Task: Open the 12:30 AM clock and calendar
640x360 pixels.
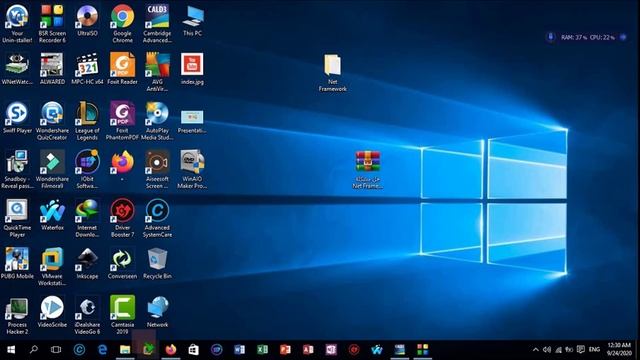Action: click(619, 350)
